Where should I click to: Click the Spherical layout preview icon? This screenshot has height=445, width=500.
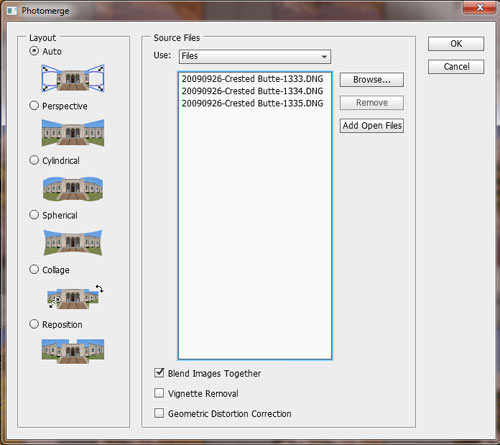73,242
